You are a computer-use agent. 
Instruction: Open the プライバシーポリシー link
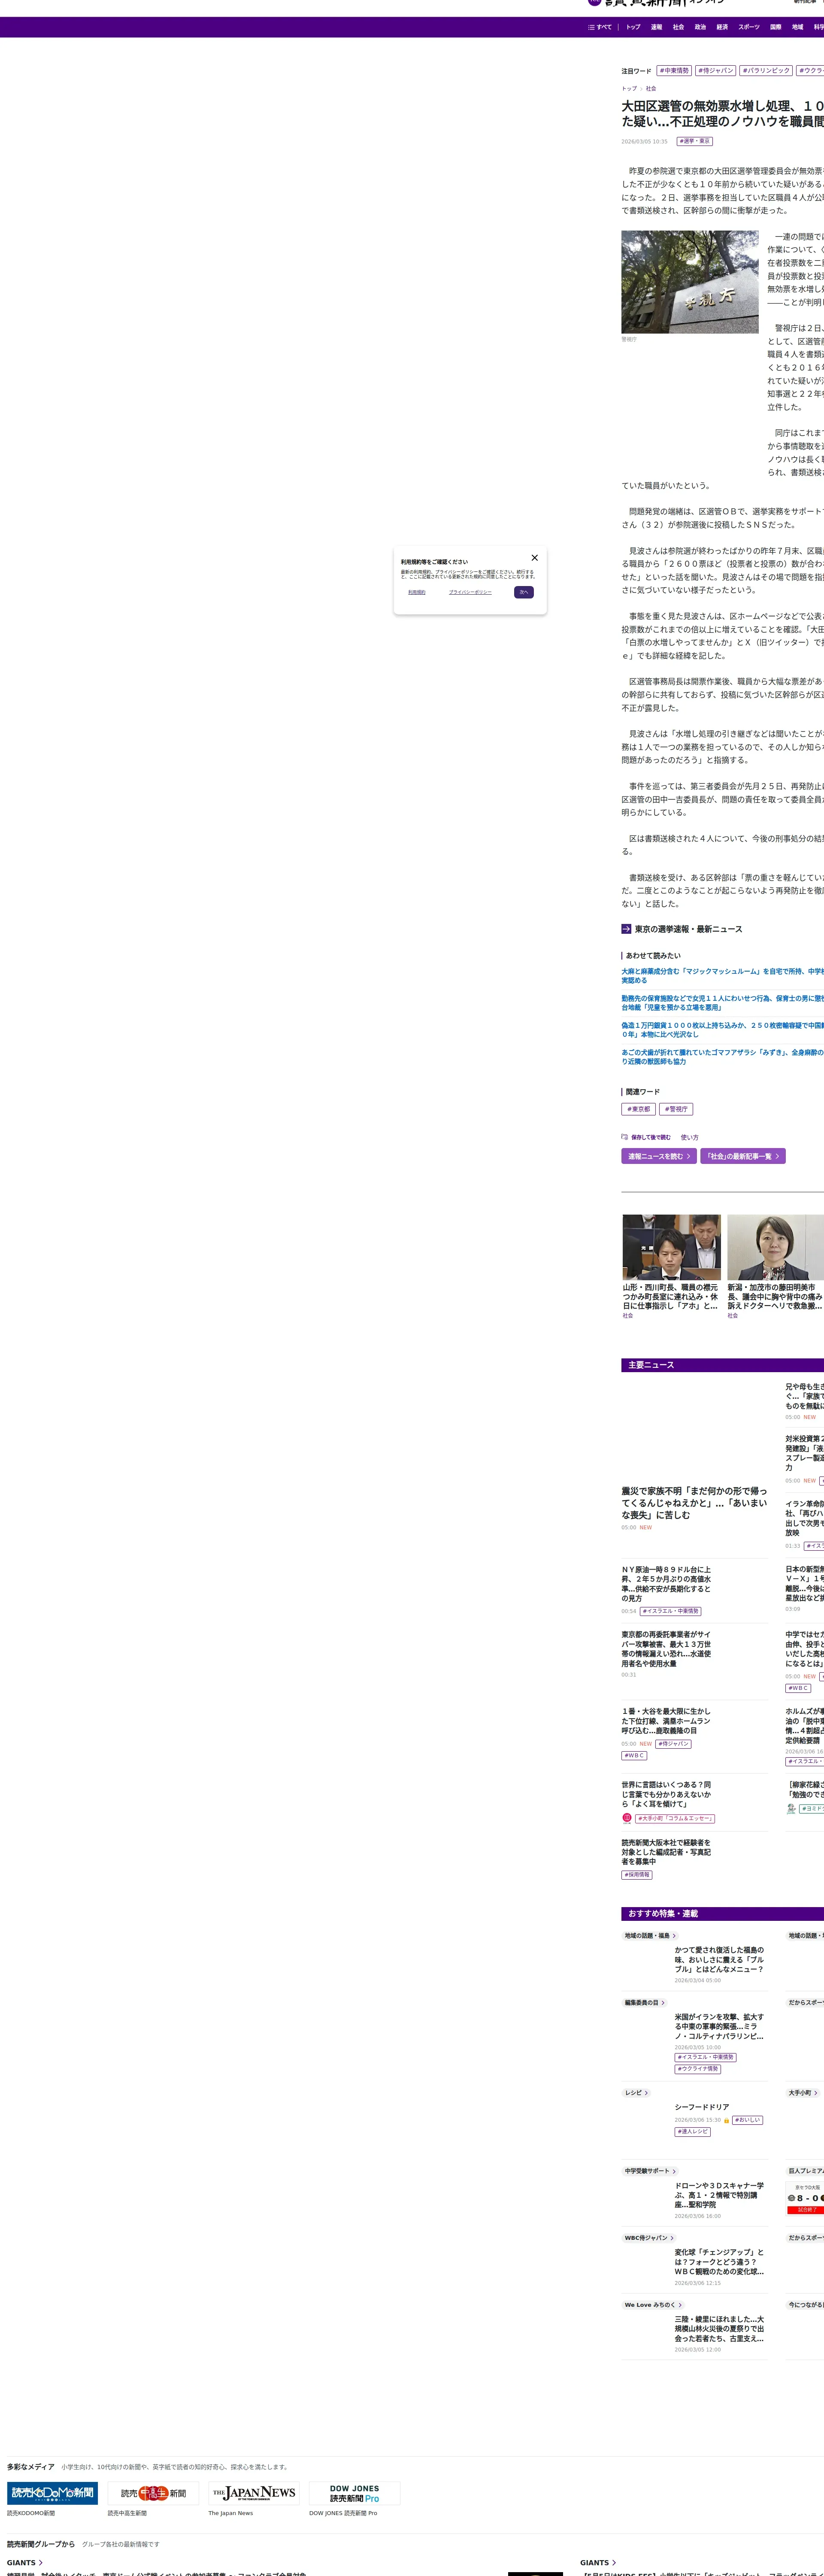[470, 592]
